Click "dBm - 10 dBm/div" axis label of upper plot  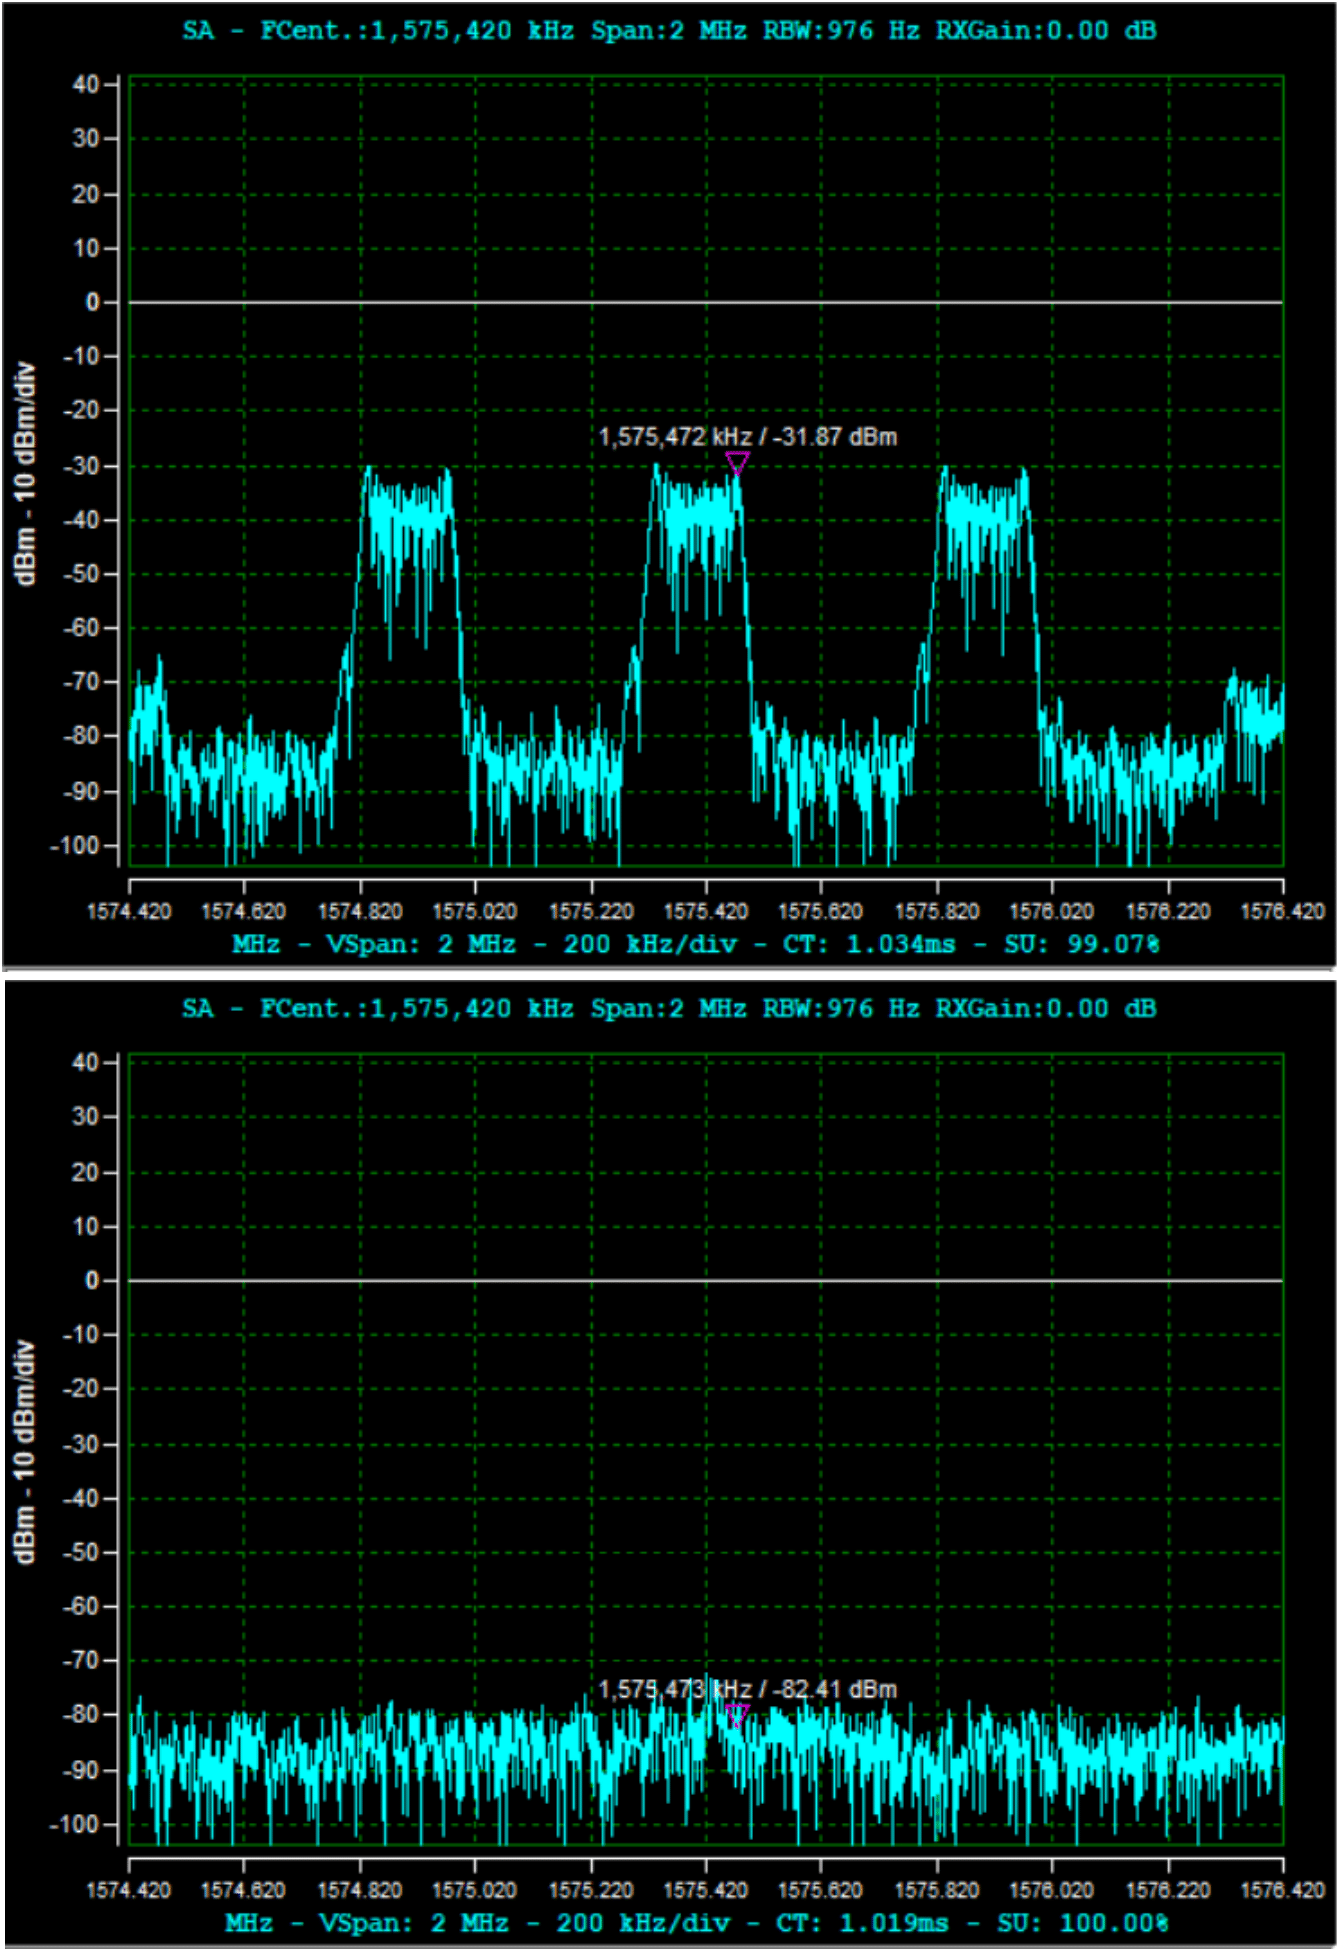tap(25, 473)
